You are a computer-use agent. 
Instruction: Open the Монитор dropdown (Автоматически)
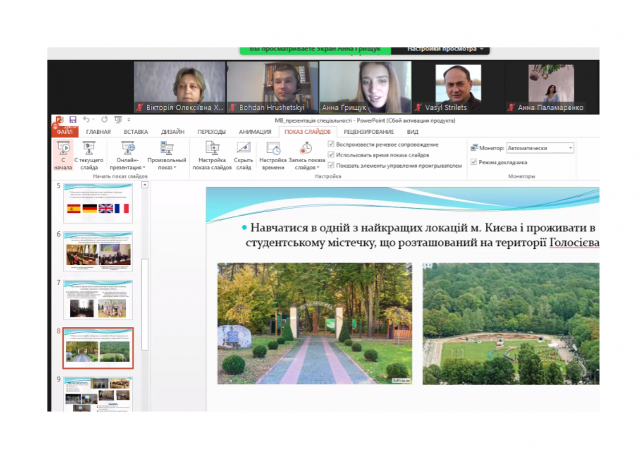pos(540,148)
